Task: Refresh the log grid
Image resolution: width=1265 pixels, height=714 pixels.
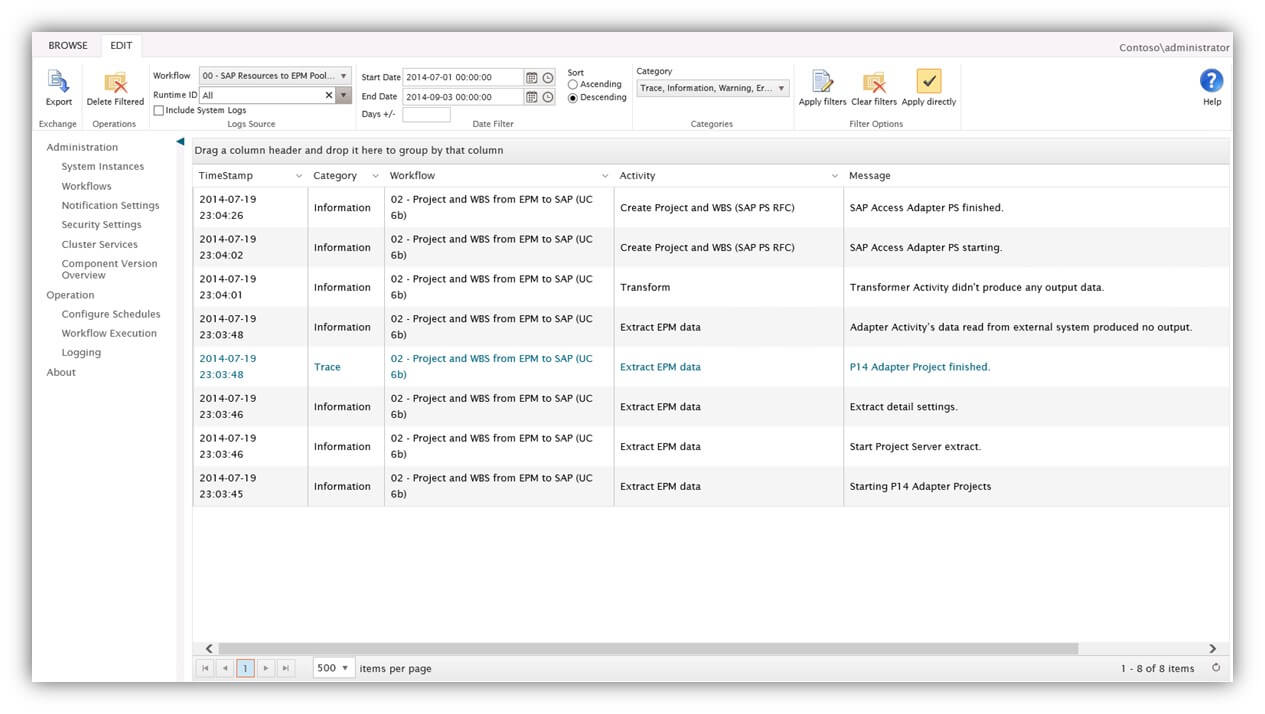Action: click(x=1216, y=668)
